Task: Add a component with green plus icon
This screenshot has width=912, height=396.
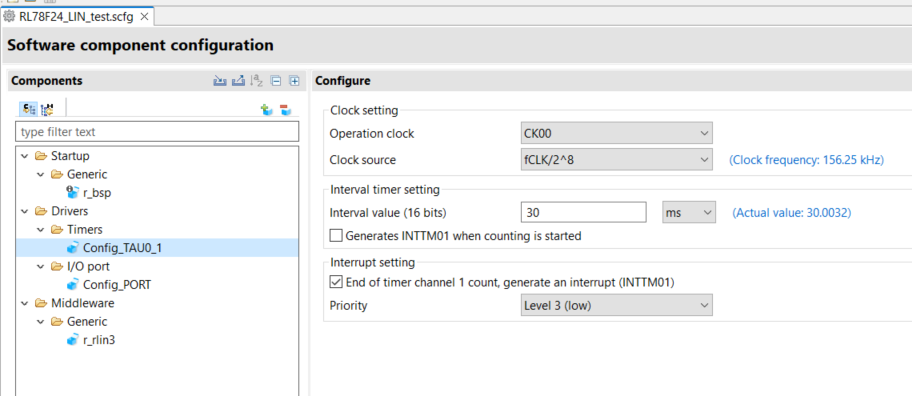Action: [x=266, y=109]
